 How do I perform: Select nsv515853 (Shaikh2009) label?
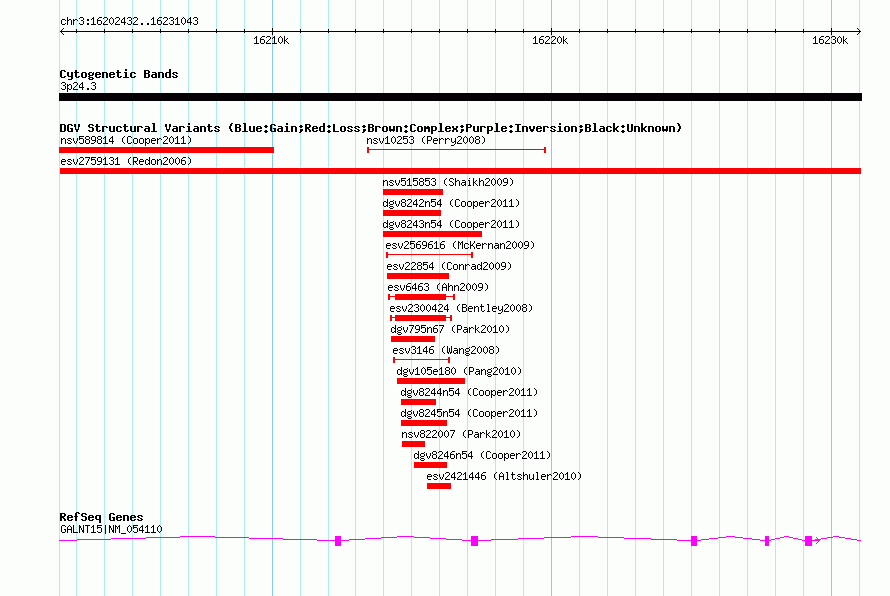tap(448, 182)
